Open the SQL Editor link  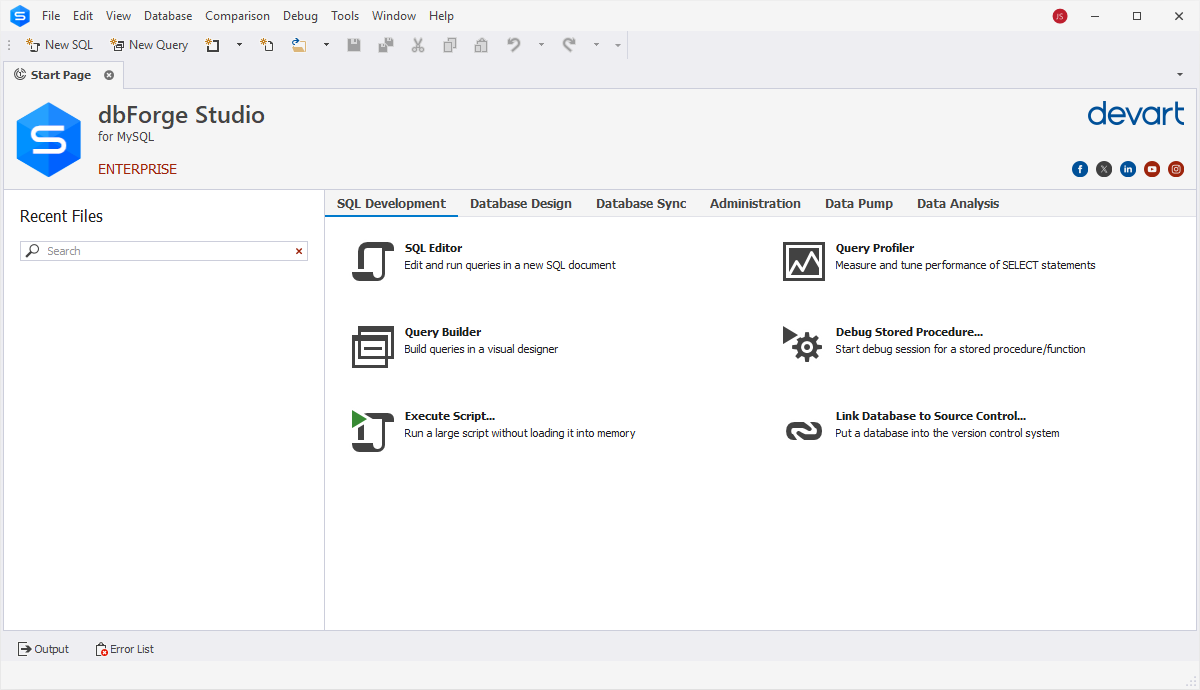pos(433,248)
